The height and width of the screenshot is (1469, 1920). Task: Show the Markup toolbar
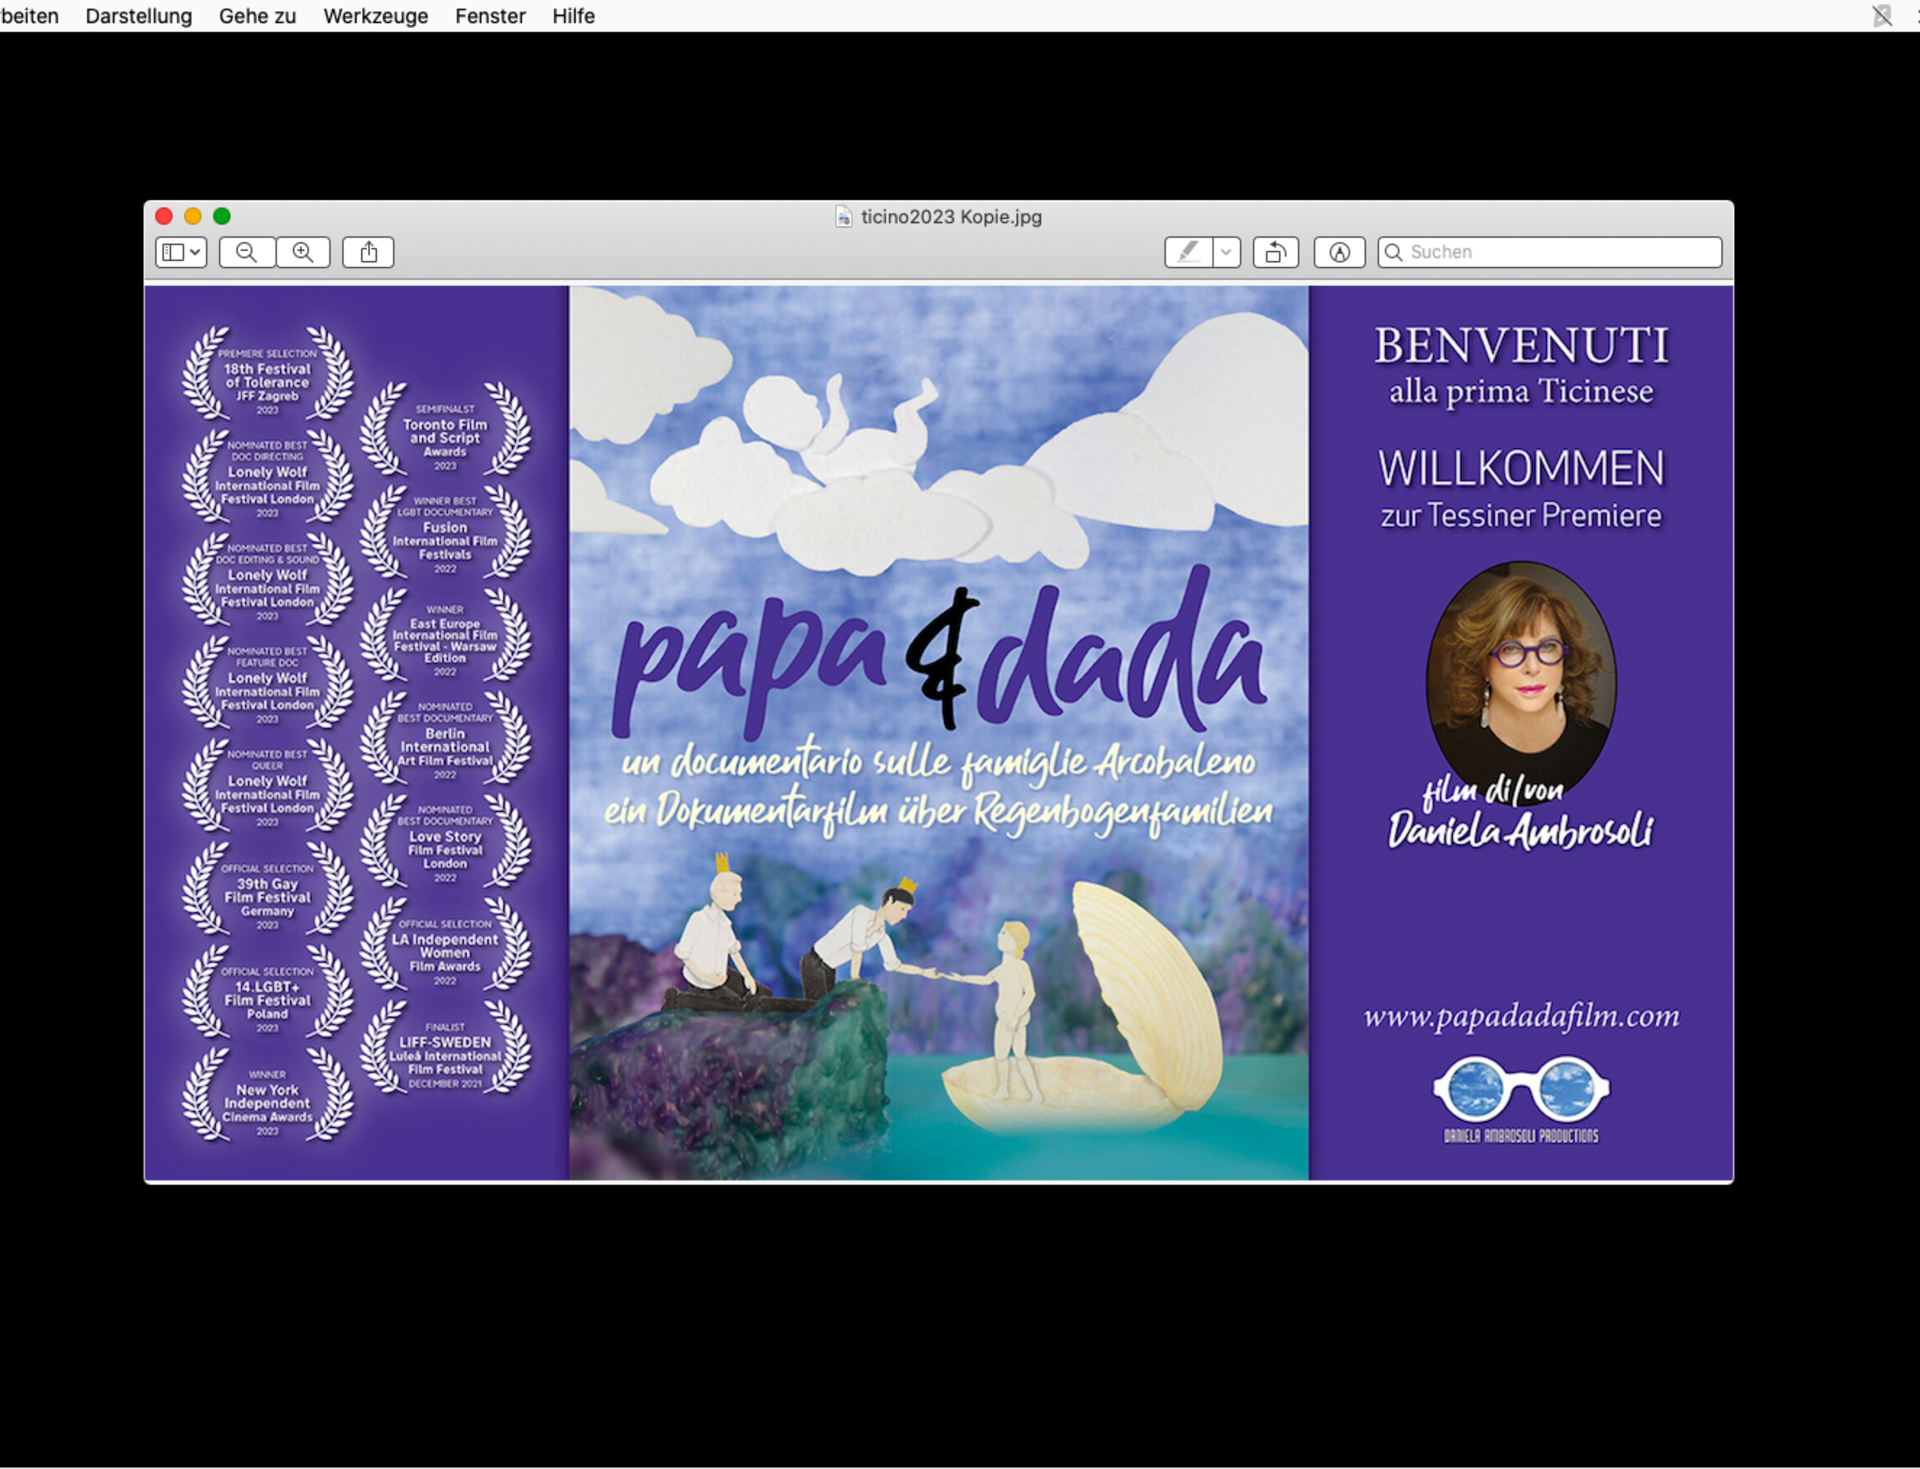[1339, 252]
